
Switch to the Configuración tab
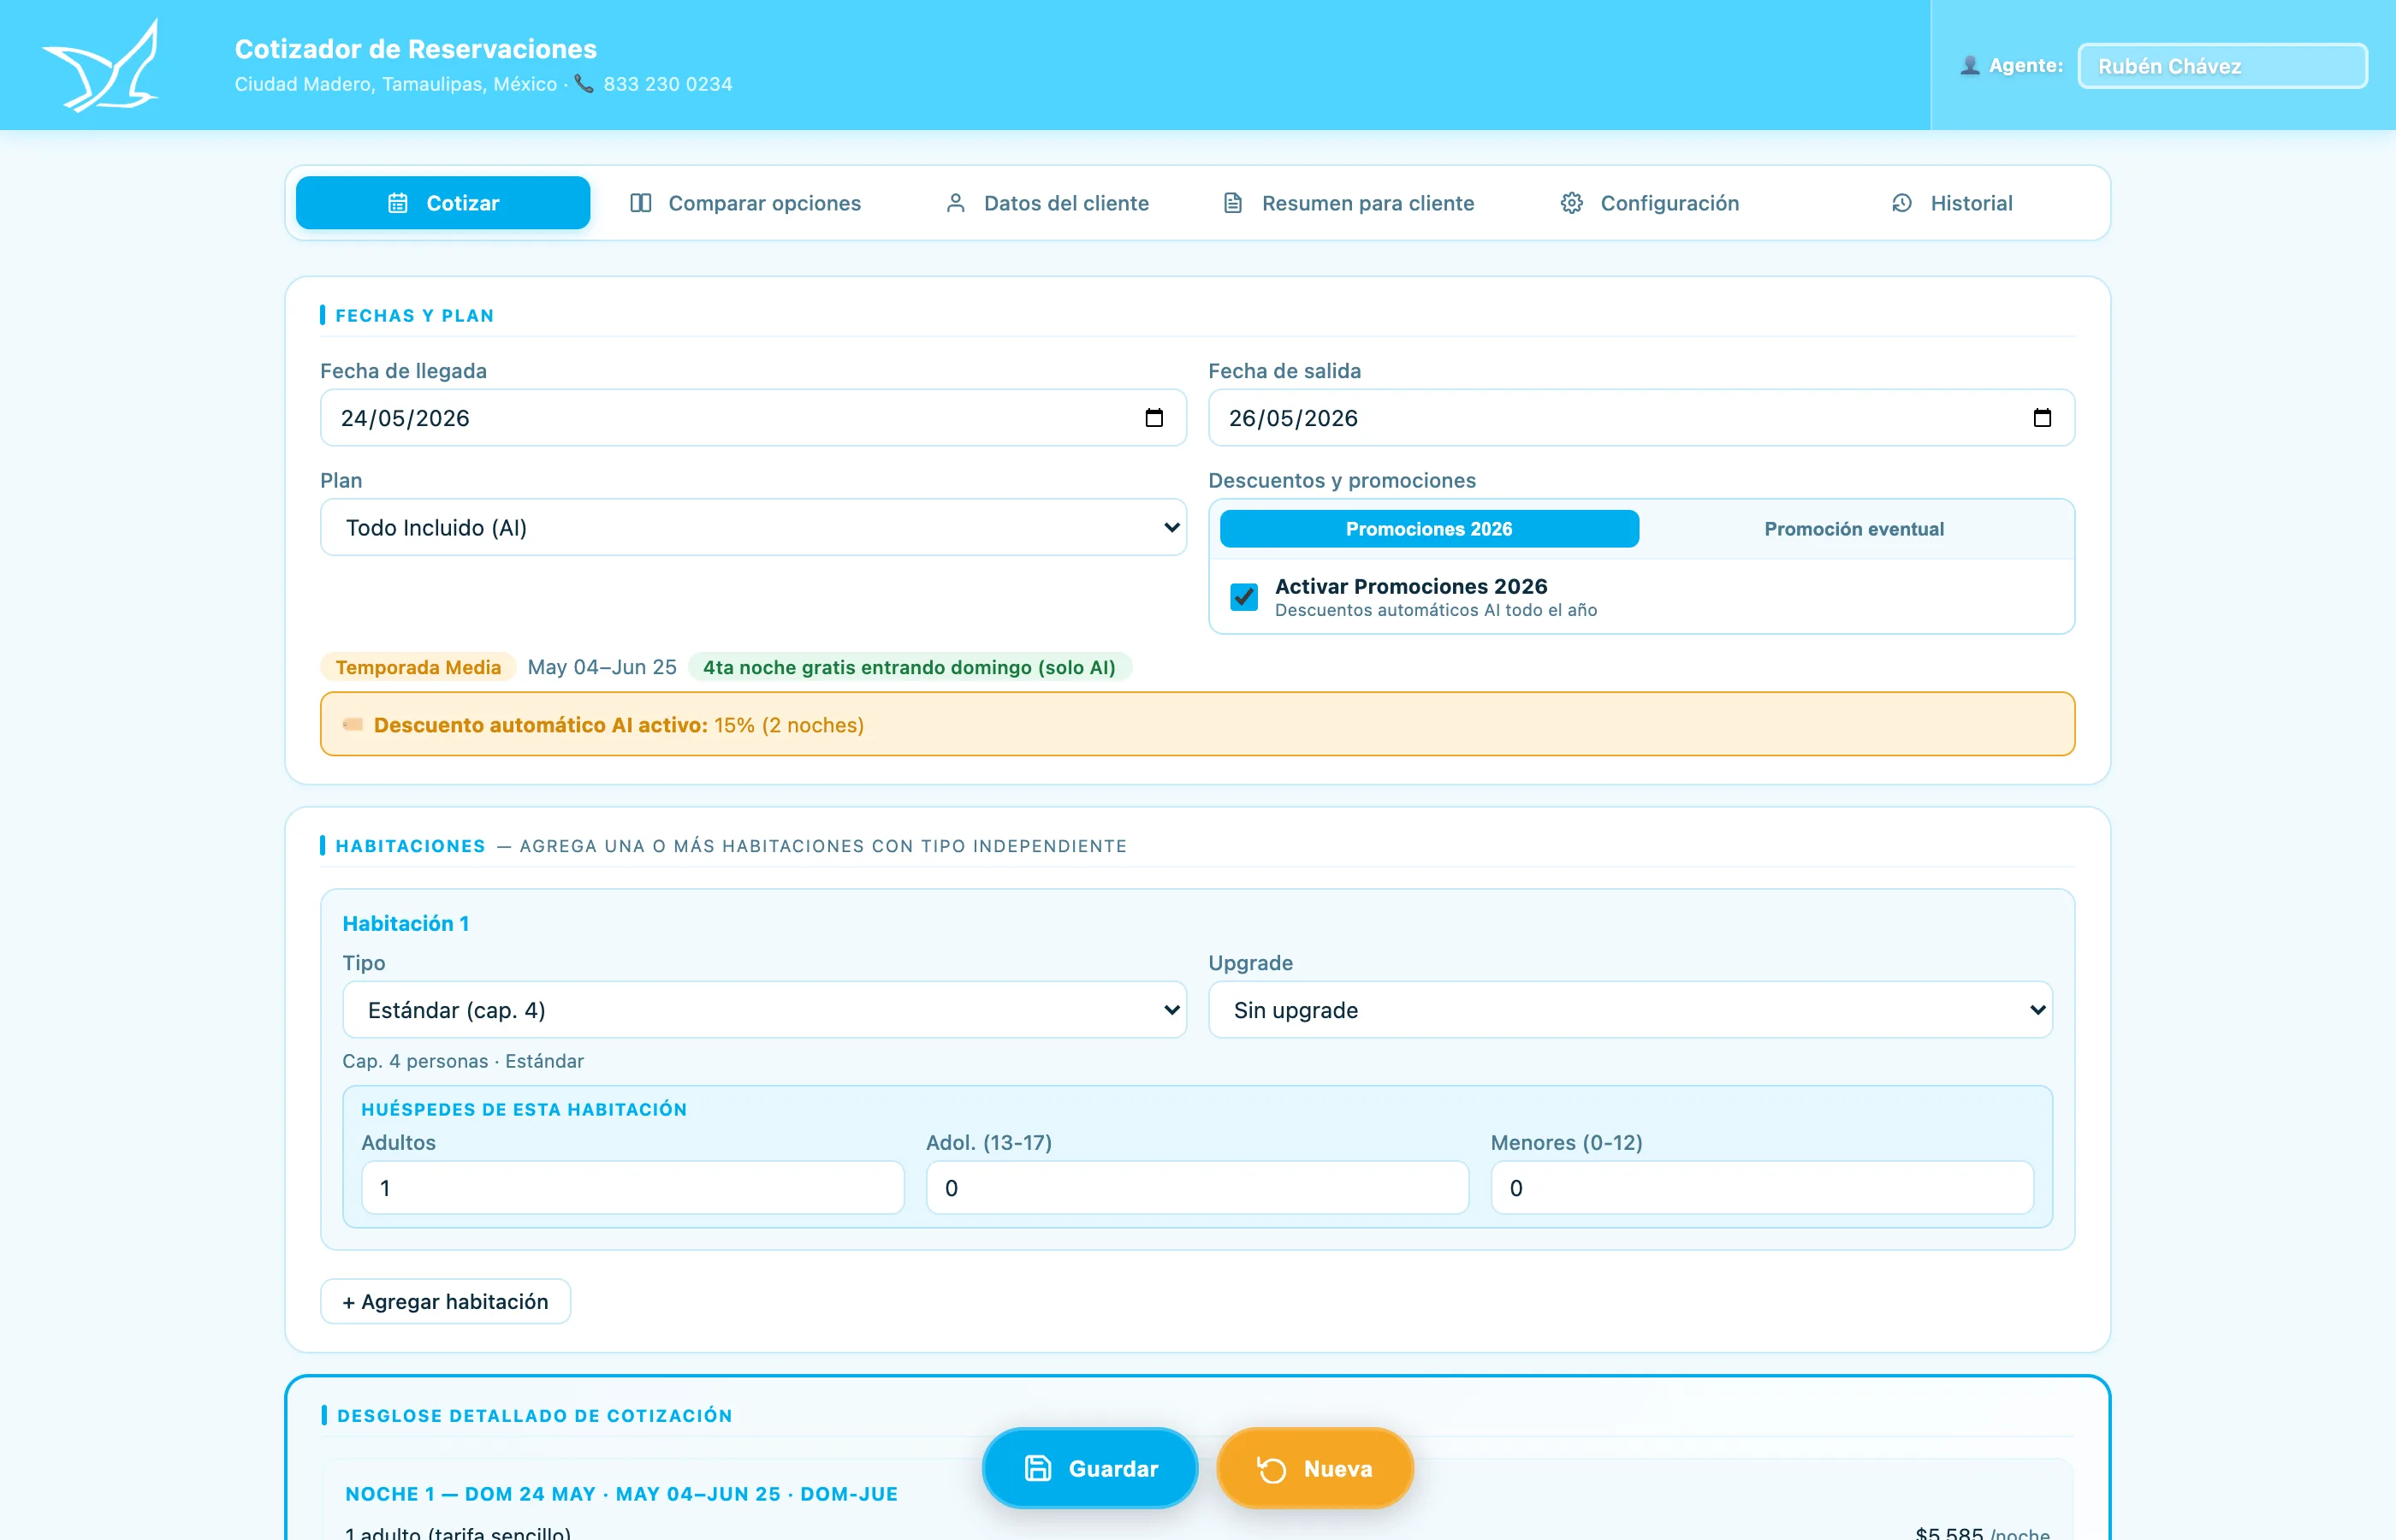pyautogui.click(x=1651, y=203)
